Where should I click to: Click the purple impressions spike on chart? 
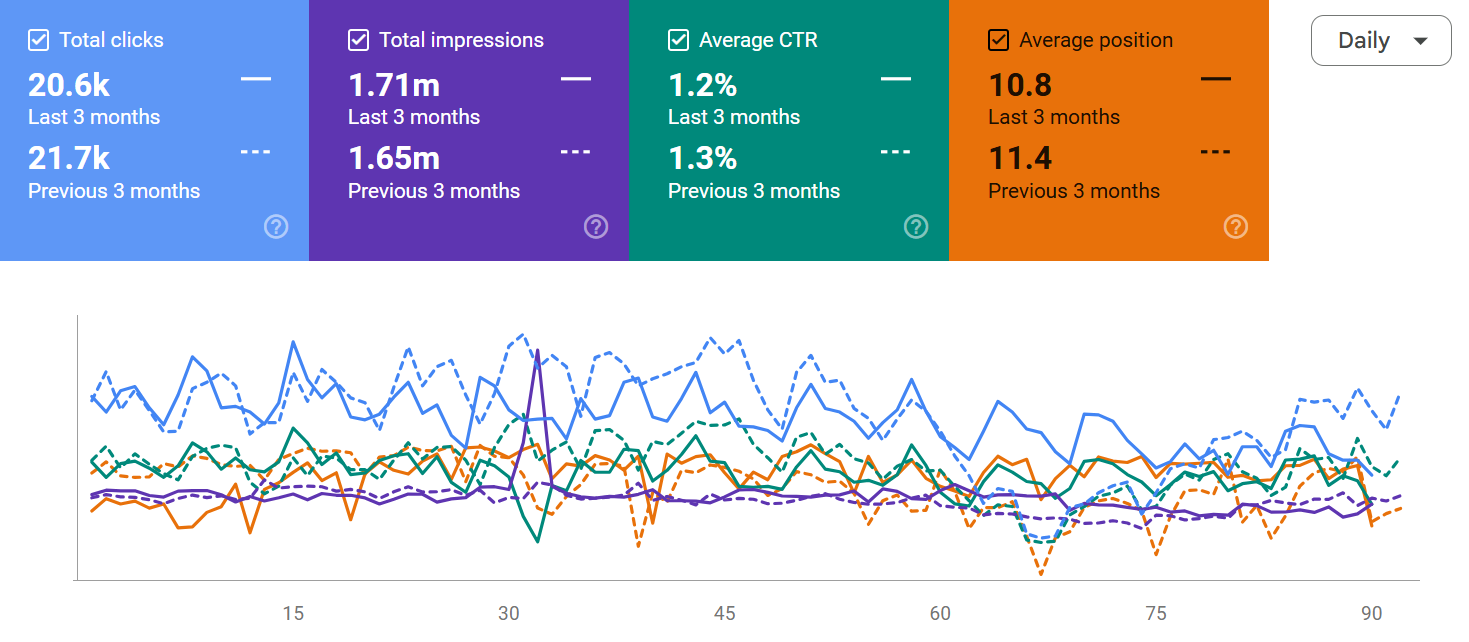(x=538, y=352)
